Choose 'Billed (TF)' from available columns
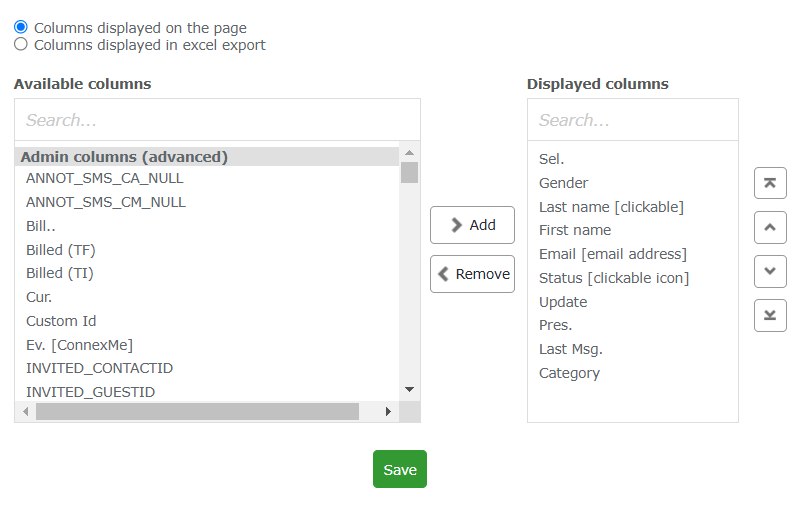795x505 pixels. 61,250
